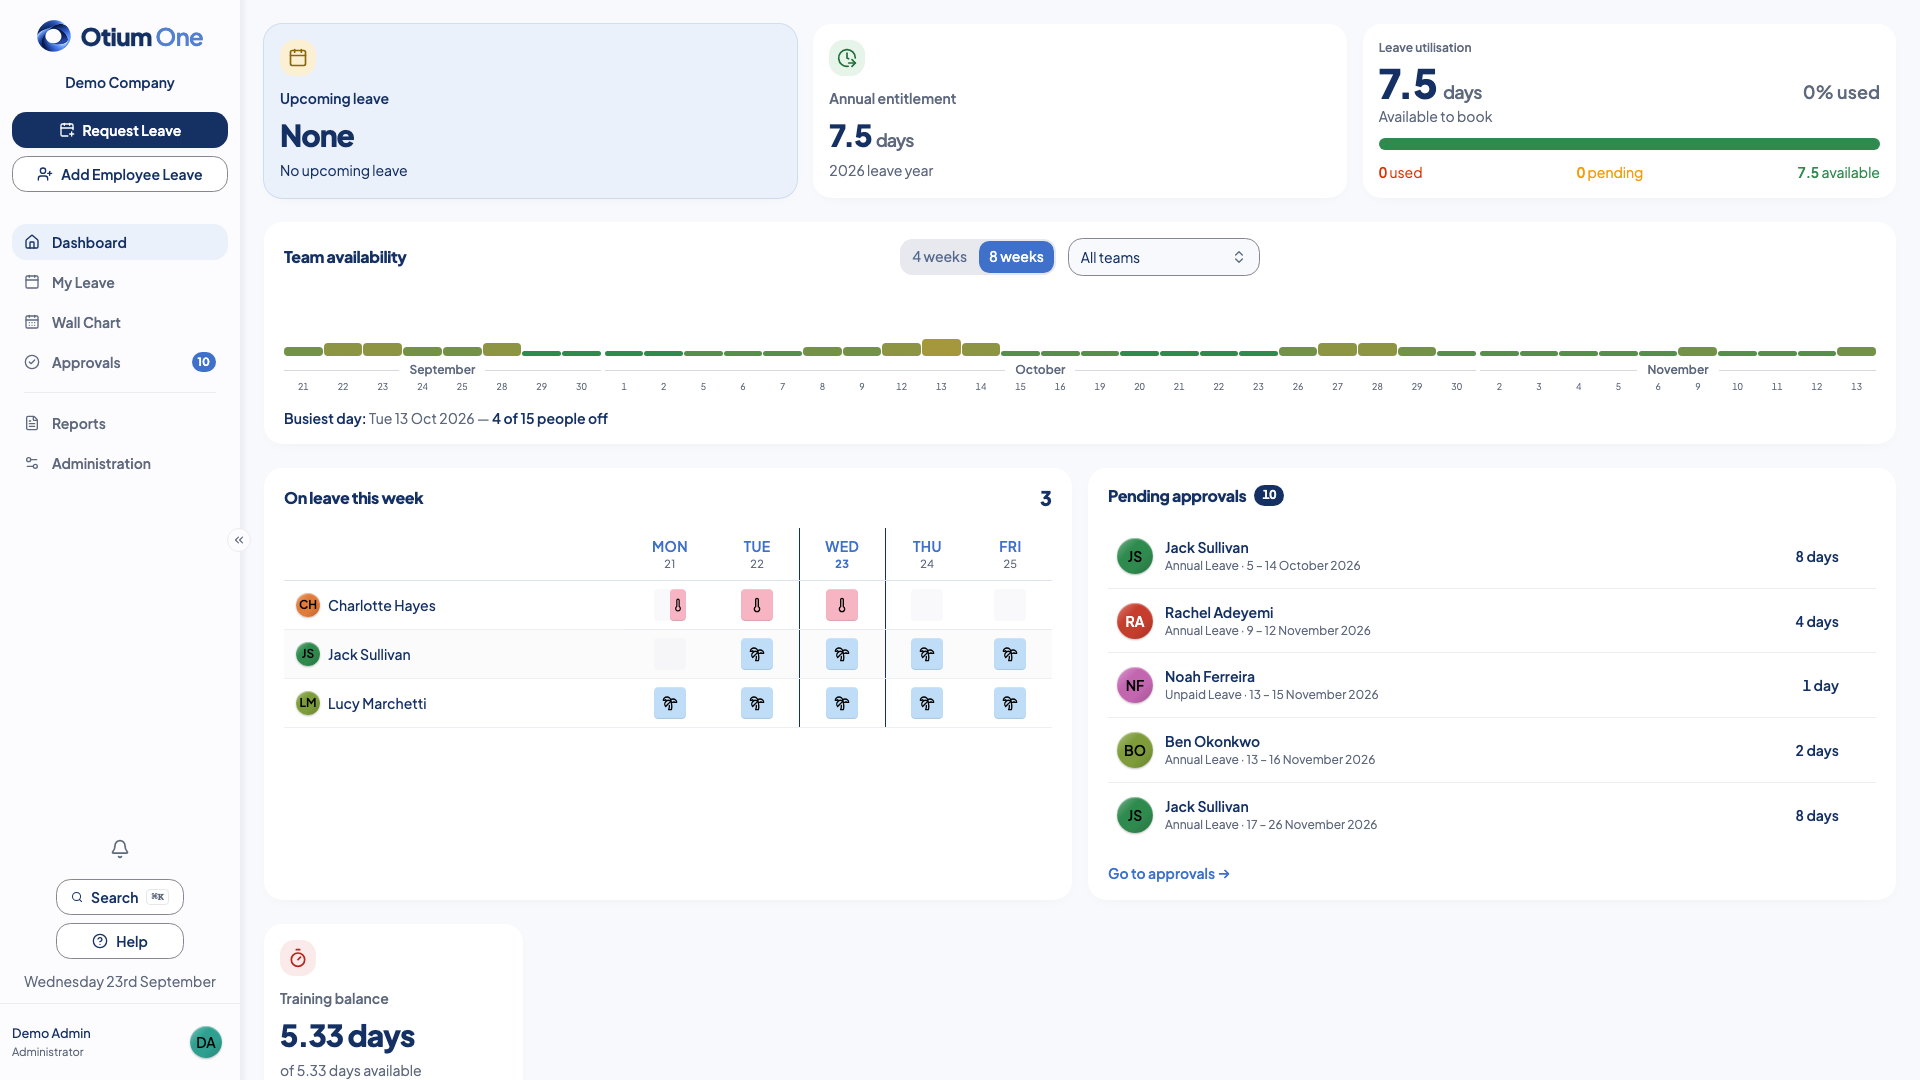The width and height of the screenshot is (1920, 1080).
Task: Click the RA avatar of Rachel Adeyemi
Action: (1135, 621)
